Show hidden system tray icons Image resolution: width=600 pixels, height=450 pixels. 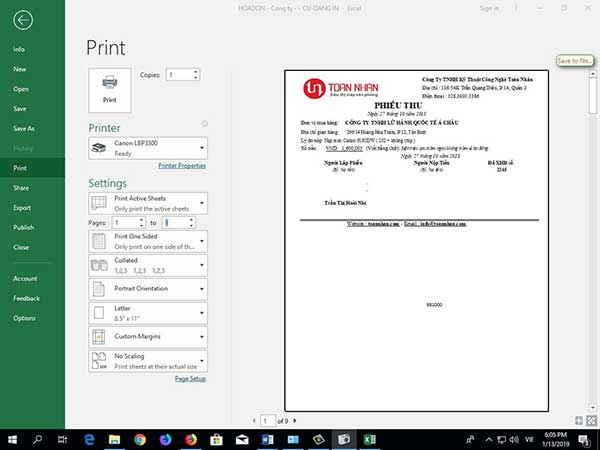click(x=489, y=440)
